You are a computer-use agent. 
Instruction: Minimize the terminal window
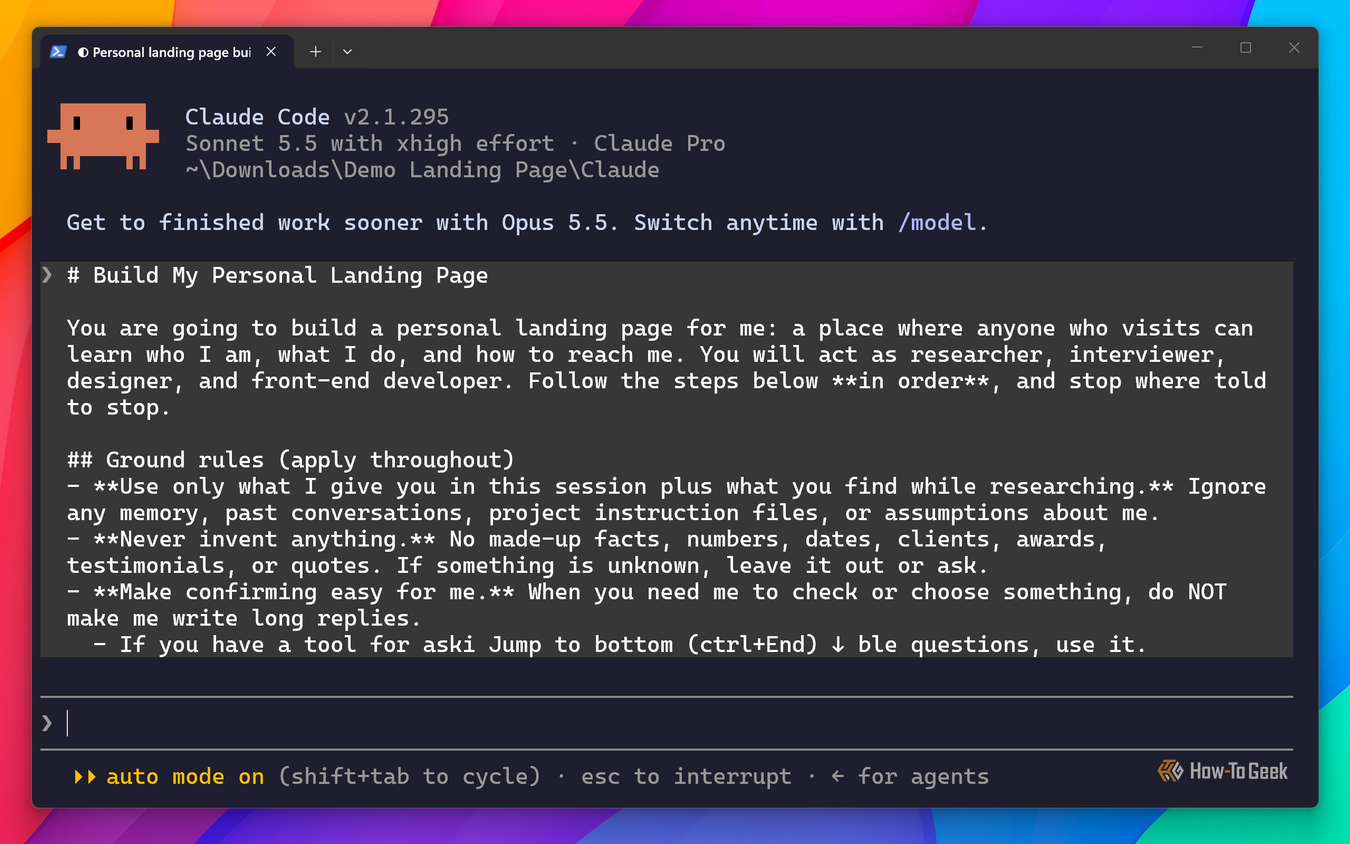click(1198, 48)
